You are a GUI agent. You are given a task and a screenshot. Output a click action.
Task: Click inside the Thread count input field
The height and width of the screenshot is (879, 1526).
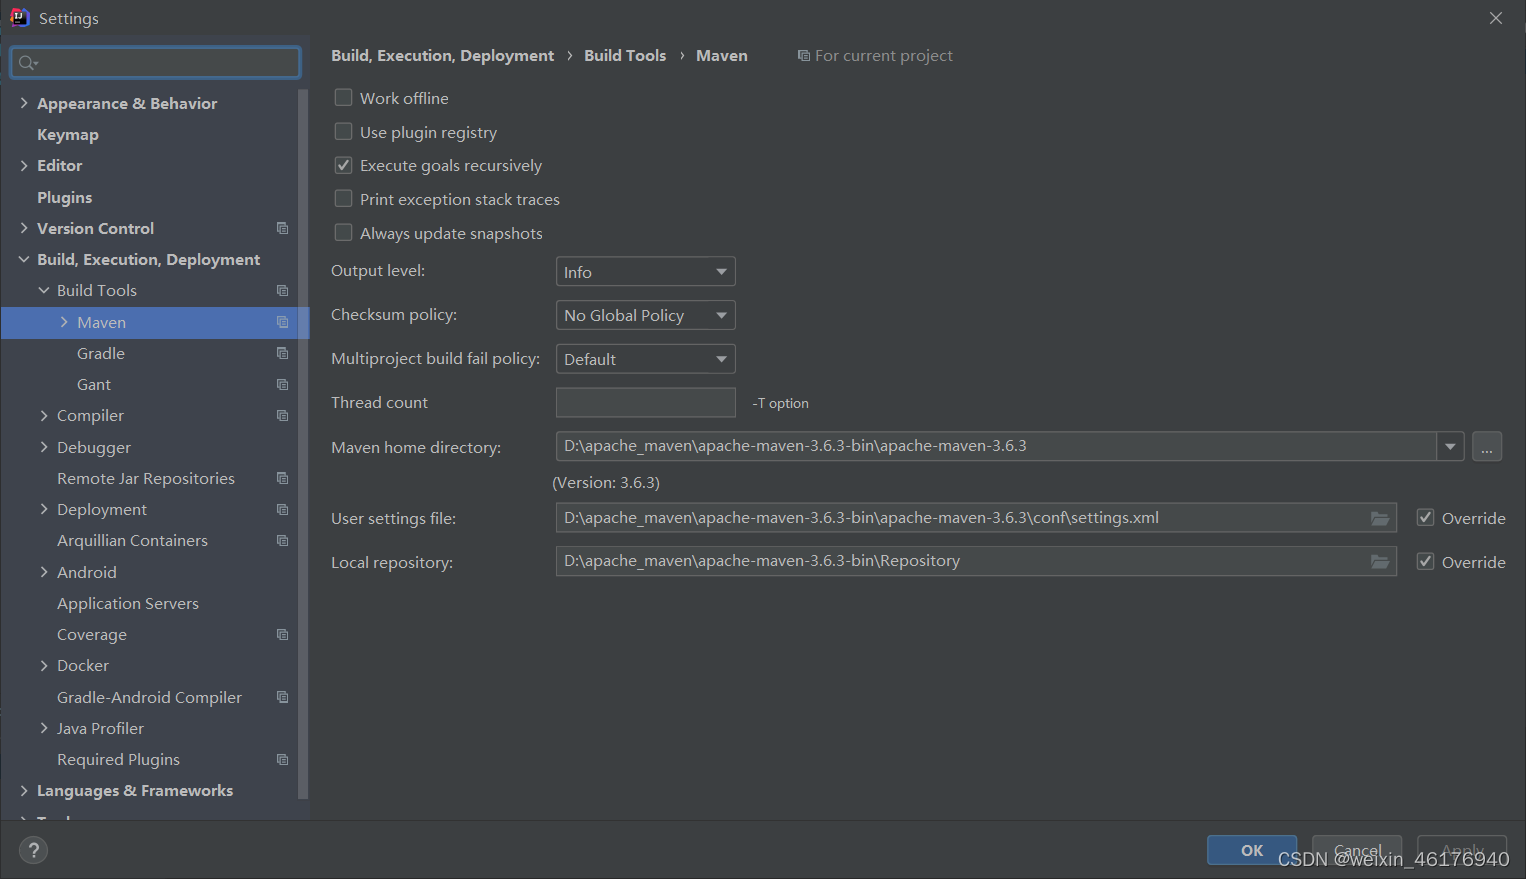(x=645, y=402)
